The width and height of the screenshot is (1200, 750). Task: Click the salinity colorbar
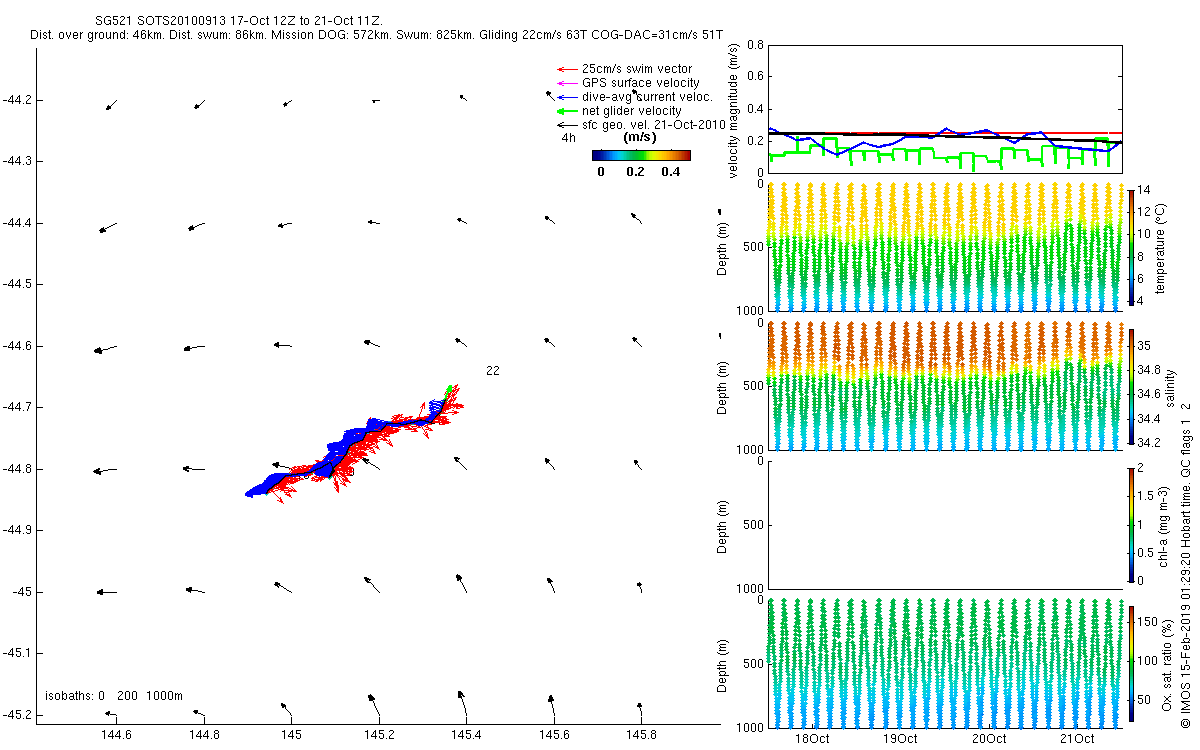click(1131, 387)
